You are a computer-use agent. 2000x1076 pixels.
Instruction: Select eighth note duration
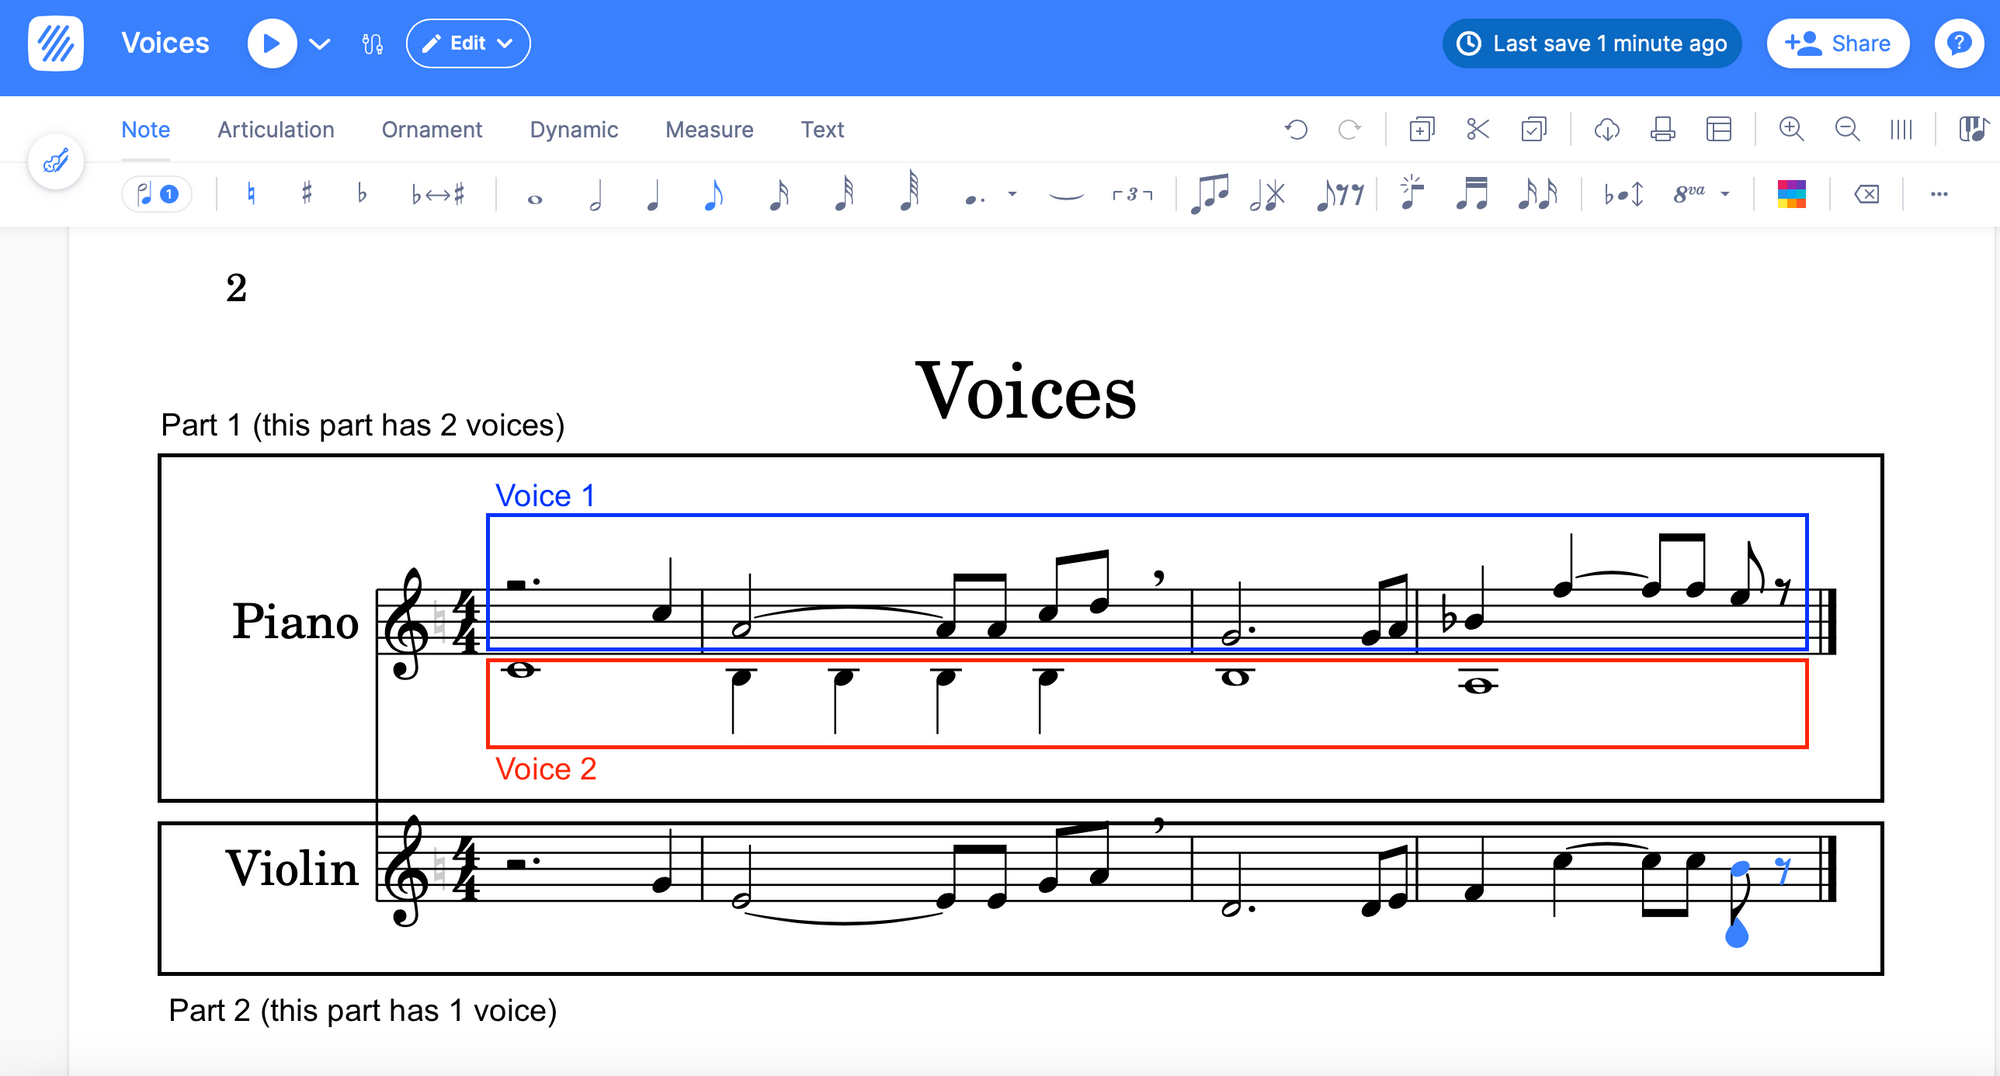coord(713,194)
